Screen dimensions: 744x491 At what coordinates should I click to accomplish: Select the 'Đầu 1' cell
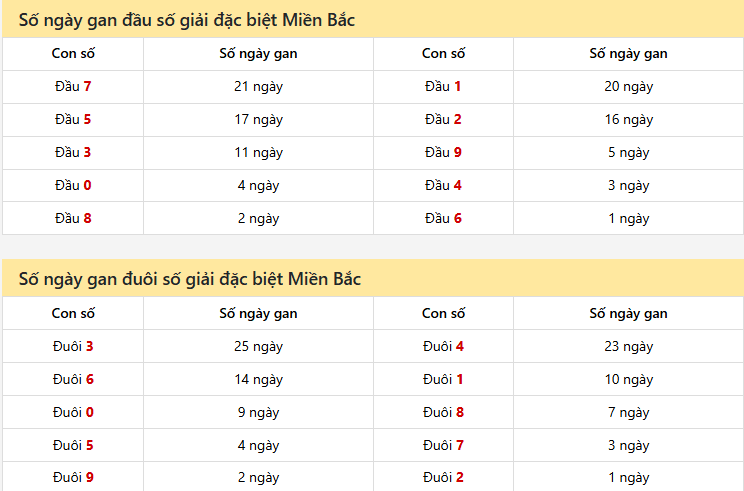pyautogui.click(x=443, y=87)
